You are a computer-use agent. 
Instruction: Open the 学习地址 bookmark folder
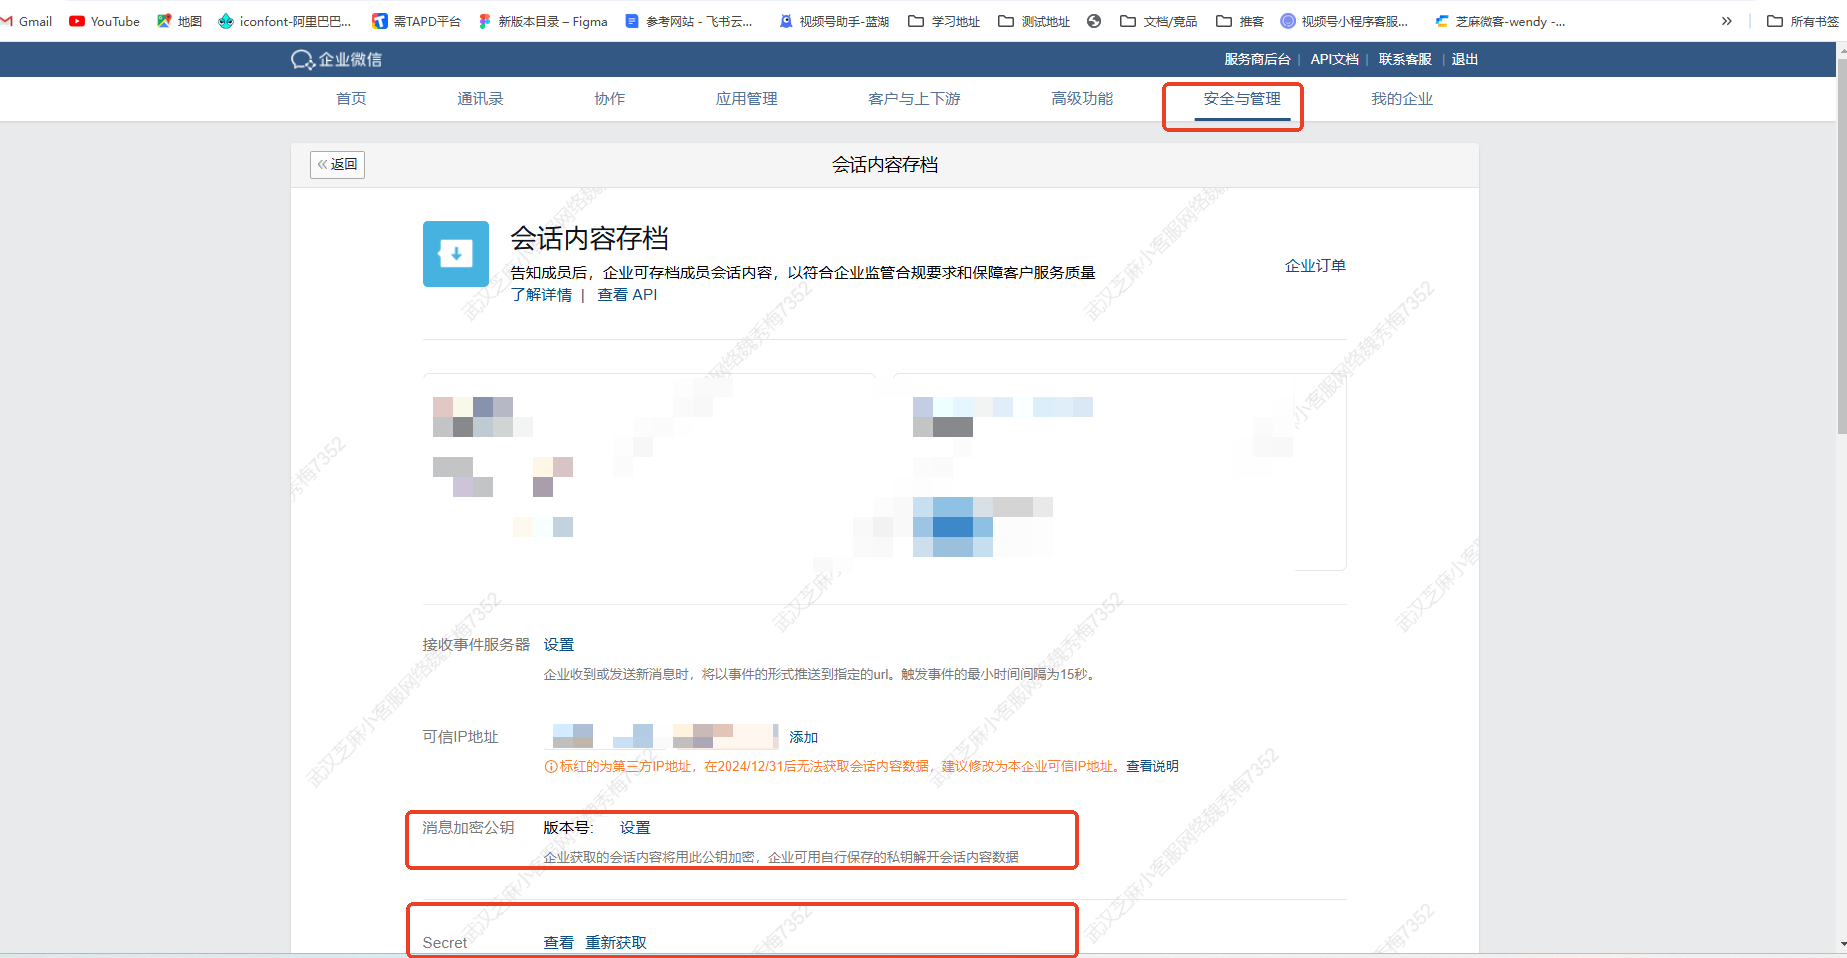click(944, 21)
